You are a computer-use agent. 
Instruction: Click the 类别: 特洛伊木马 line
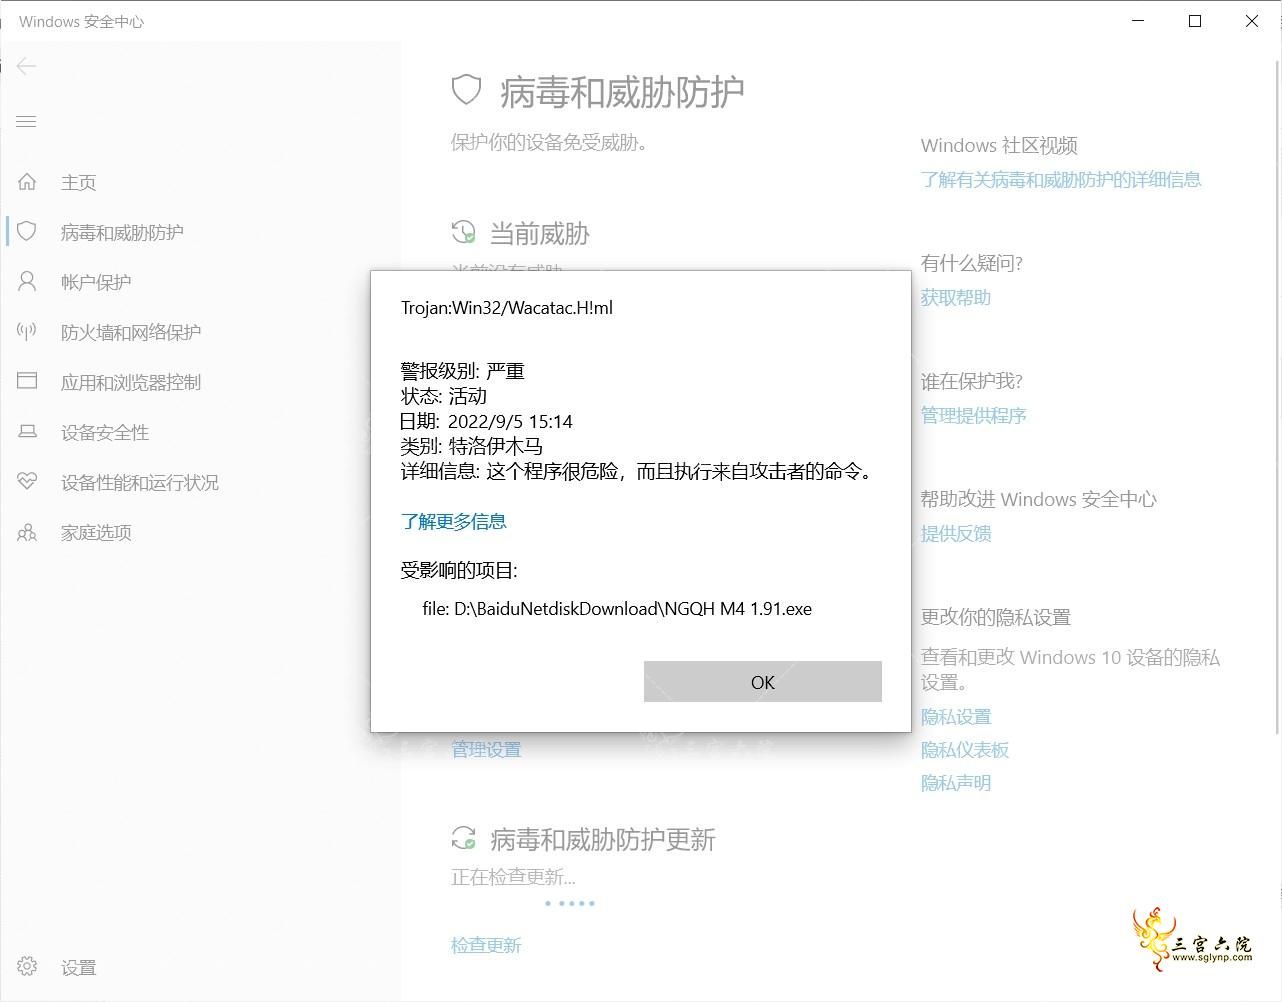point(472,446)
